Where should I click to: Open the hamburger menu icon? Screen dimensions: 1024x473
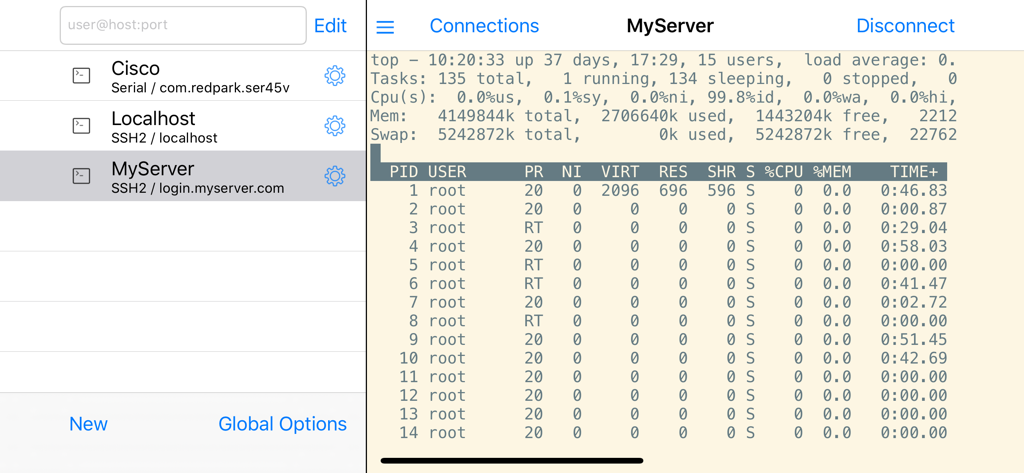[385, 27]
